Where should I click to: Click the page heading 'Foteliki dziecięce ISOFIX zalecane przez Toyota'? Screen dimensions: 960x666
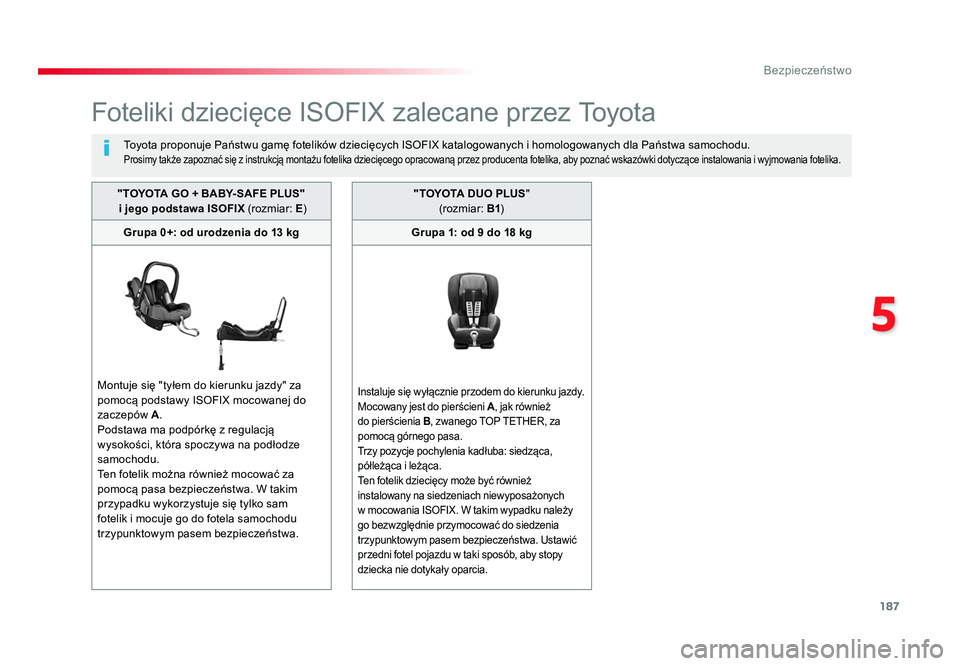point(373,113)
